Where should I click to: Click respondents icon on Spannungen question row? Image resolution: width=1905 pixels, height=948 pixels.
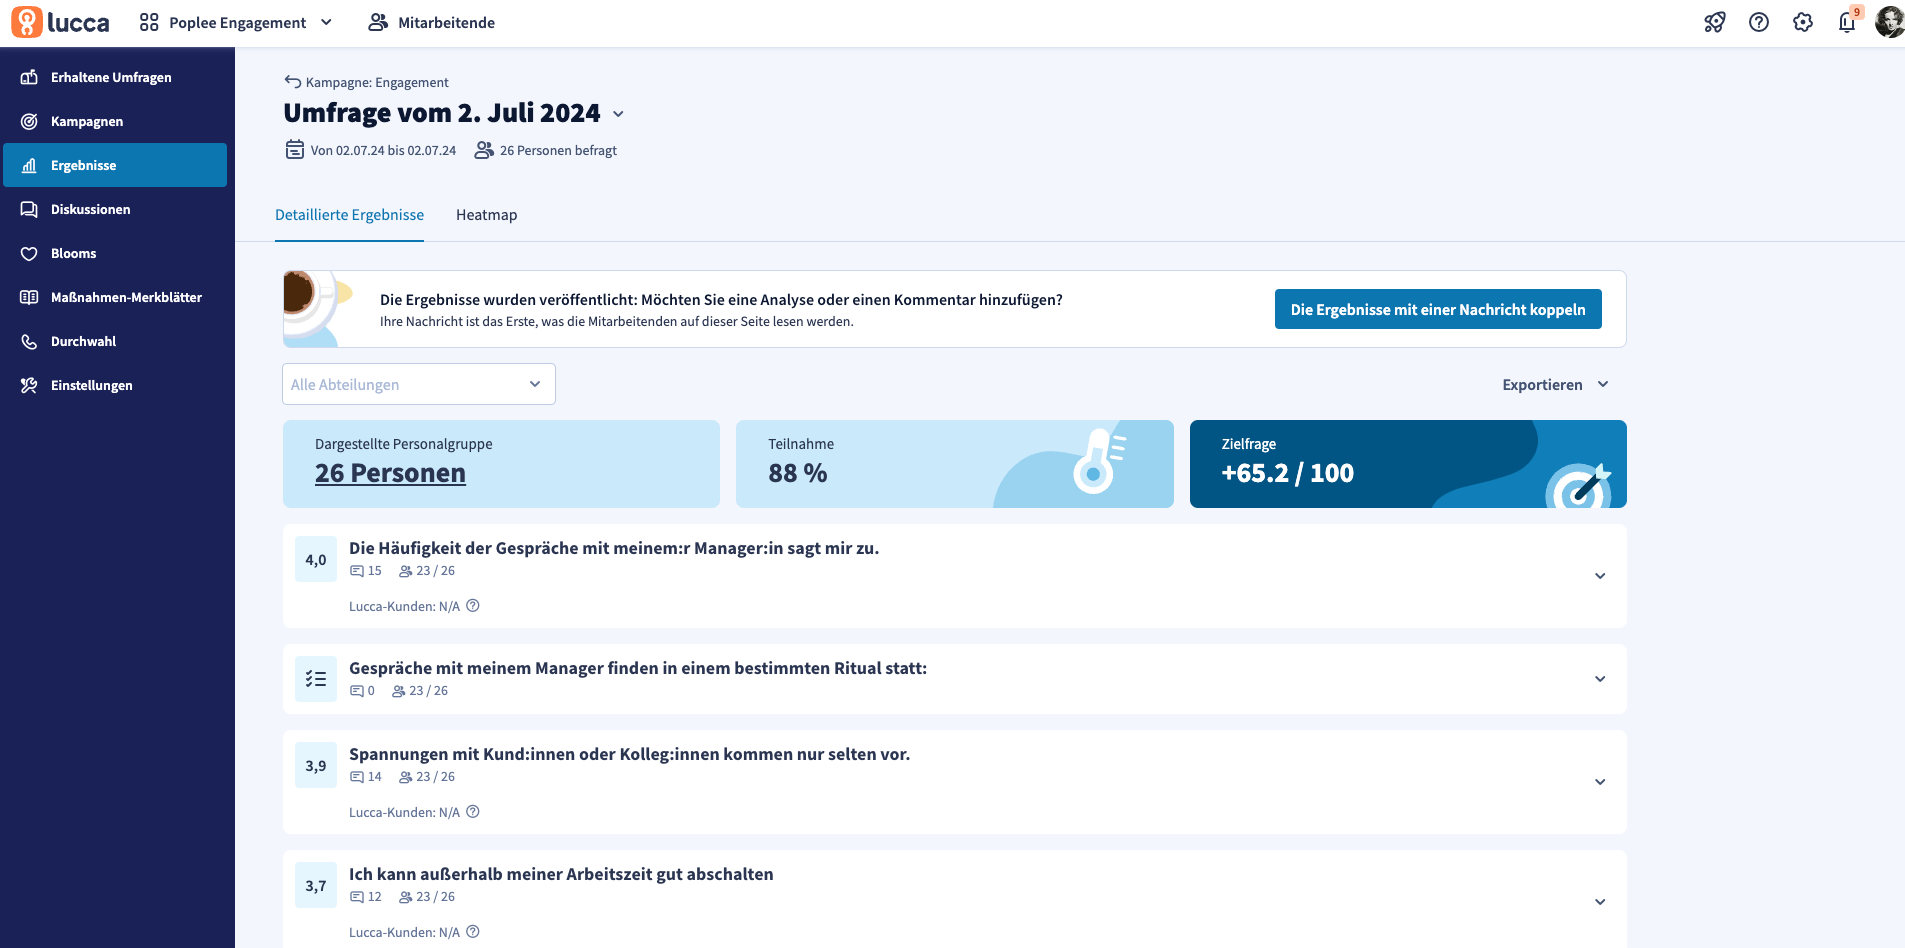(x=406, y=777)
